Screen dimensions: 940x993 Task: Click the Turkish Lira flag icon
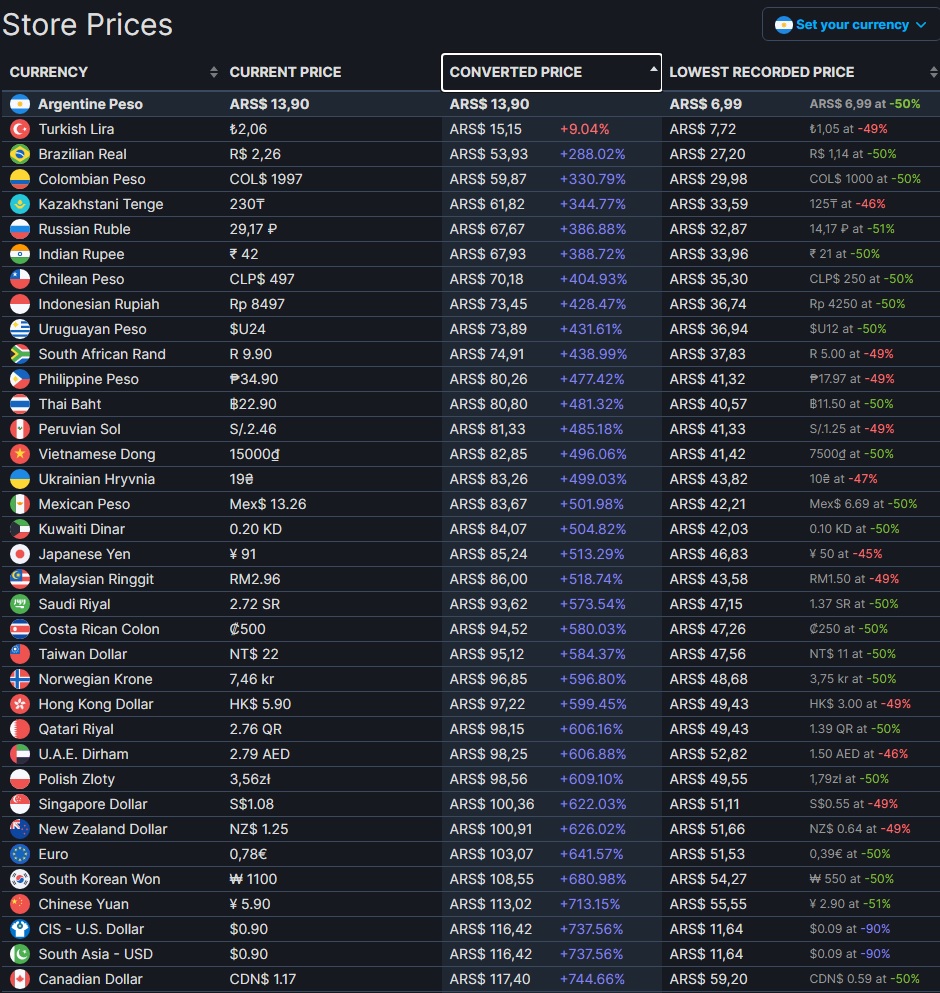click(x=20, y=129)
